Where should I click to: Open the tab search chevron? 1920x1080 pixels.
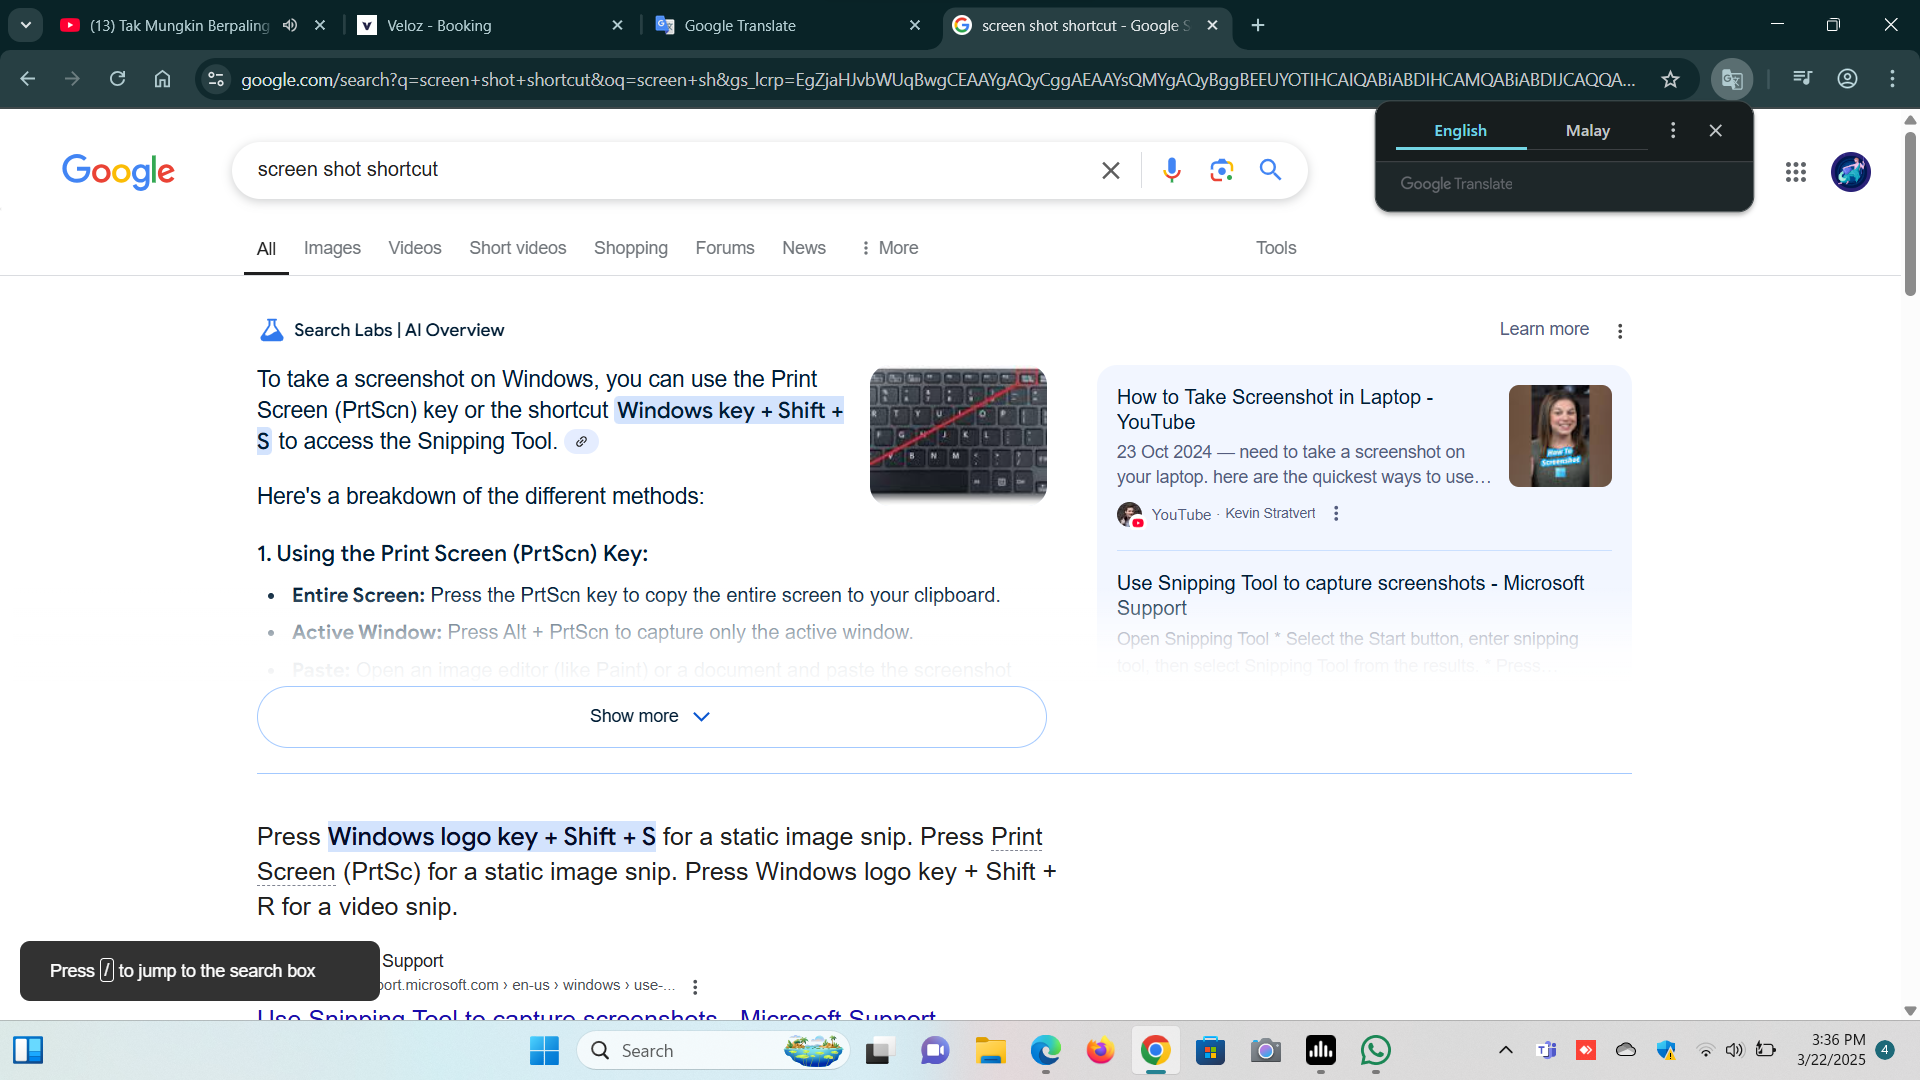(25, 25)
